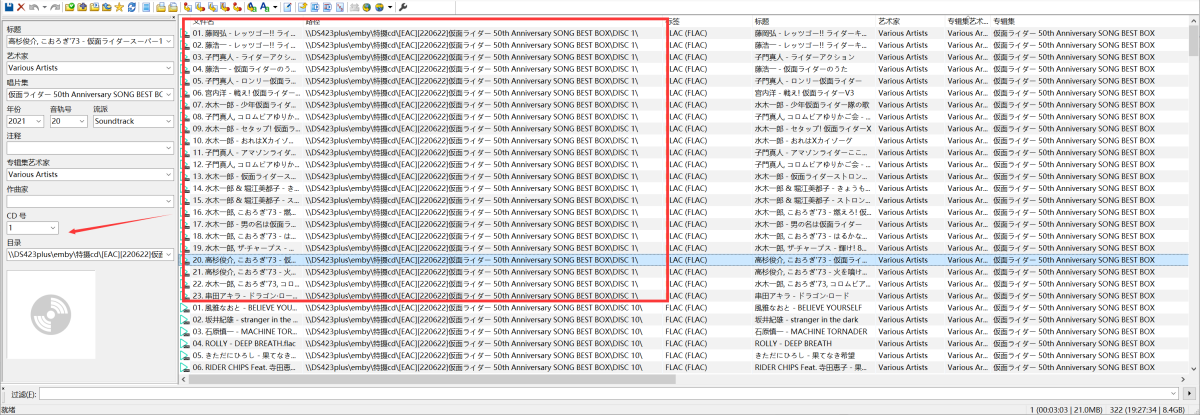Click the album cover art placeholder
Screen dimensions: 1200x415
pyautogui.click(x=50, y=315)
